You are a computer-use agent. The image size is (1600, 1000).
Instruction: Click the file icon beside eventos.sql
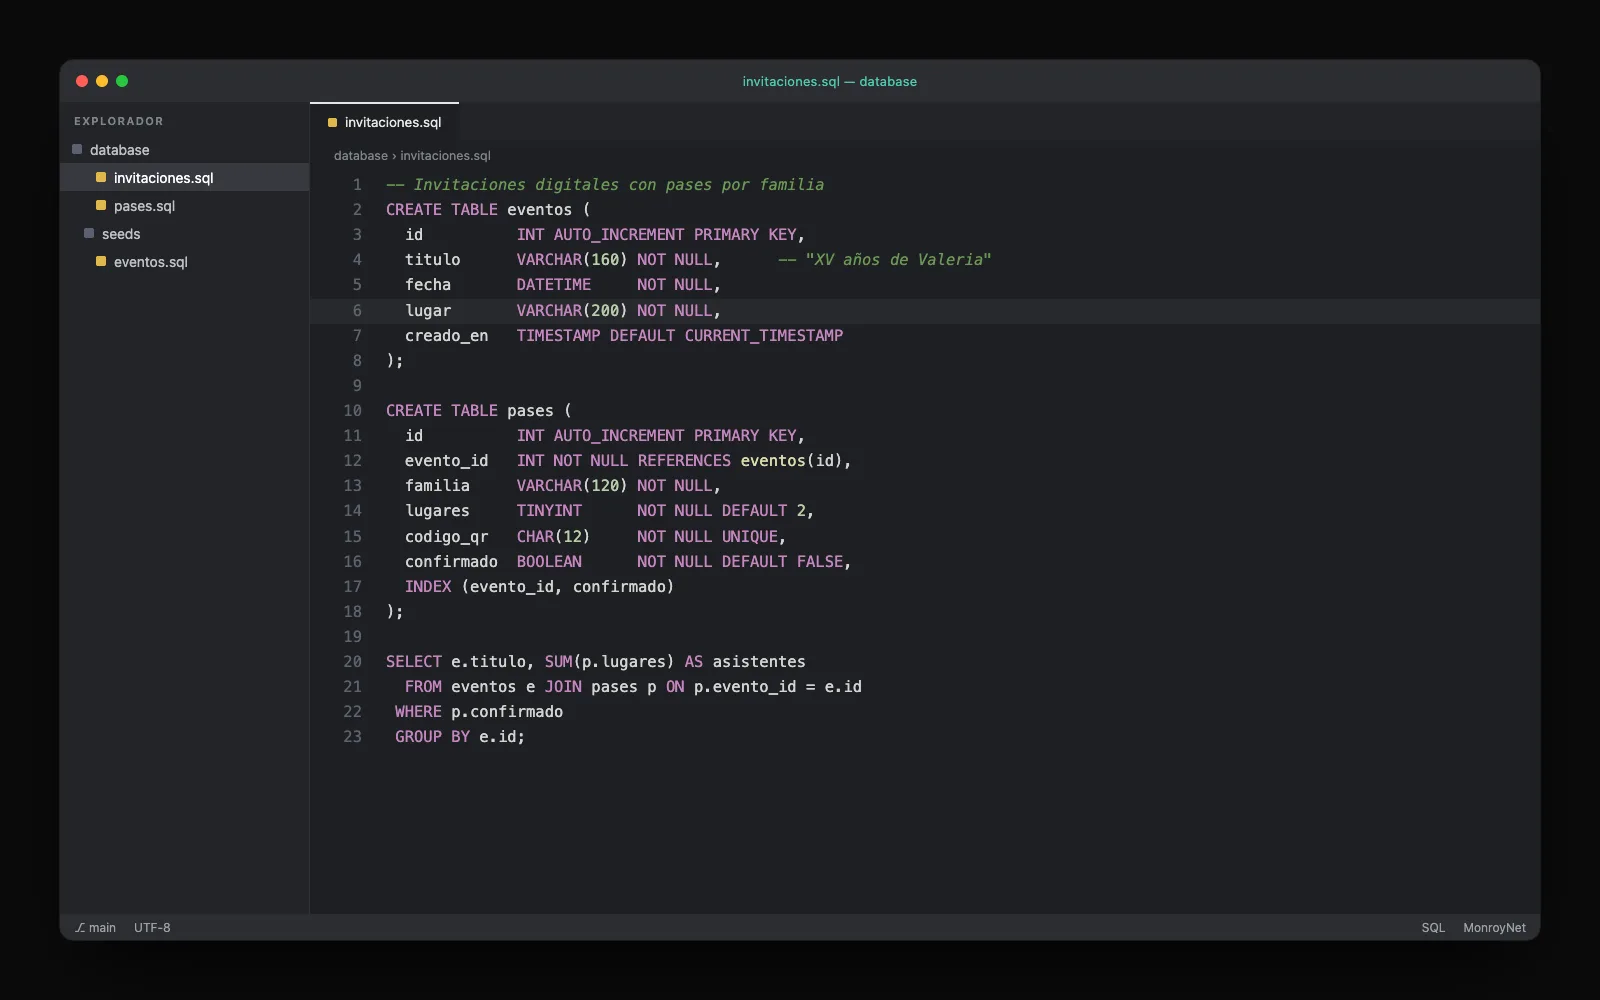click(101, 261)
